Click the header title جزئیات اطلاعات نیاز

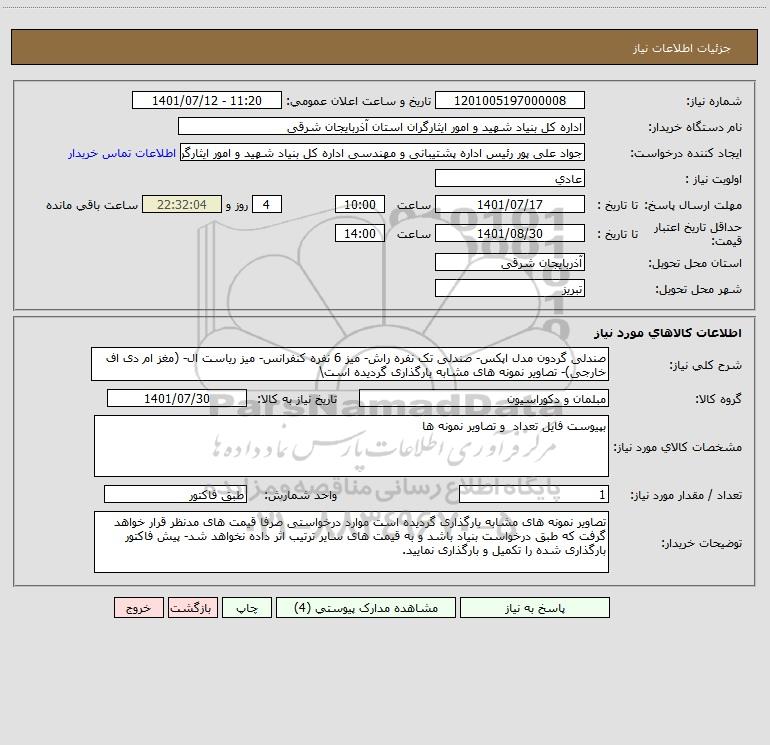pyautogui.click(x=682, y=48)
